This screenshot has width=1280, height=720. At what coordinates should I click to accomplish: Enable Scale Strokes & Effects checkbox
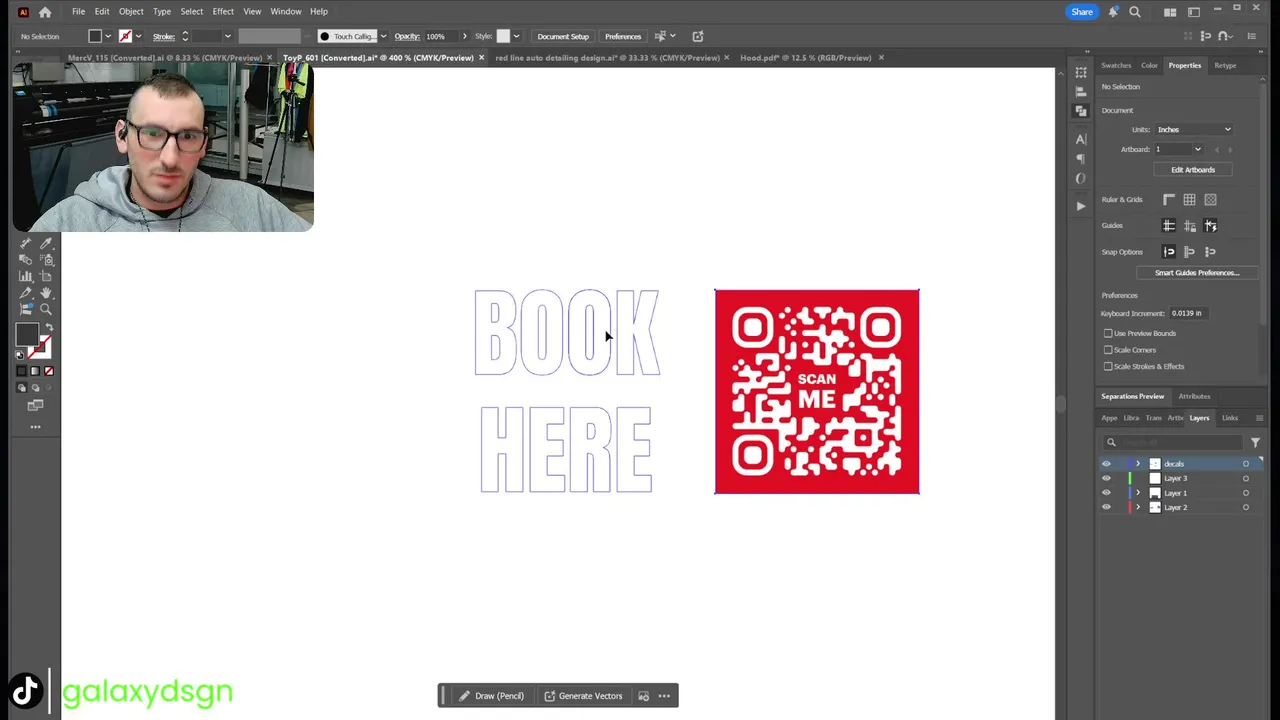[x=1108, y=366]
